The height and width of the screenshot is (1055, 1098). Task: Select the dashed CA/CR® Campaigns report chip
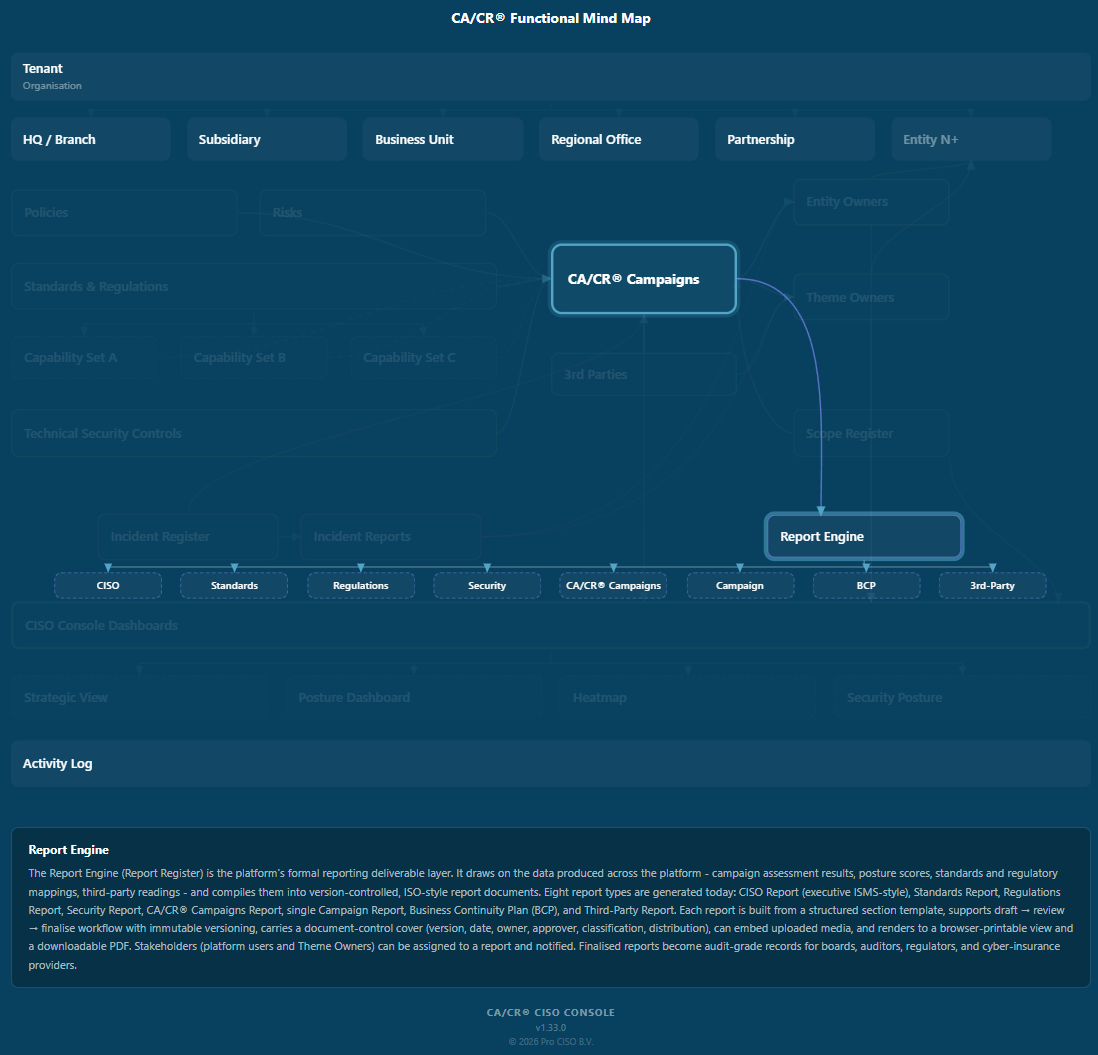pos(613,586)
